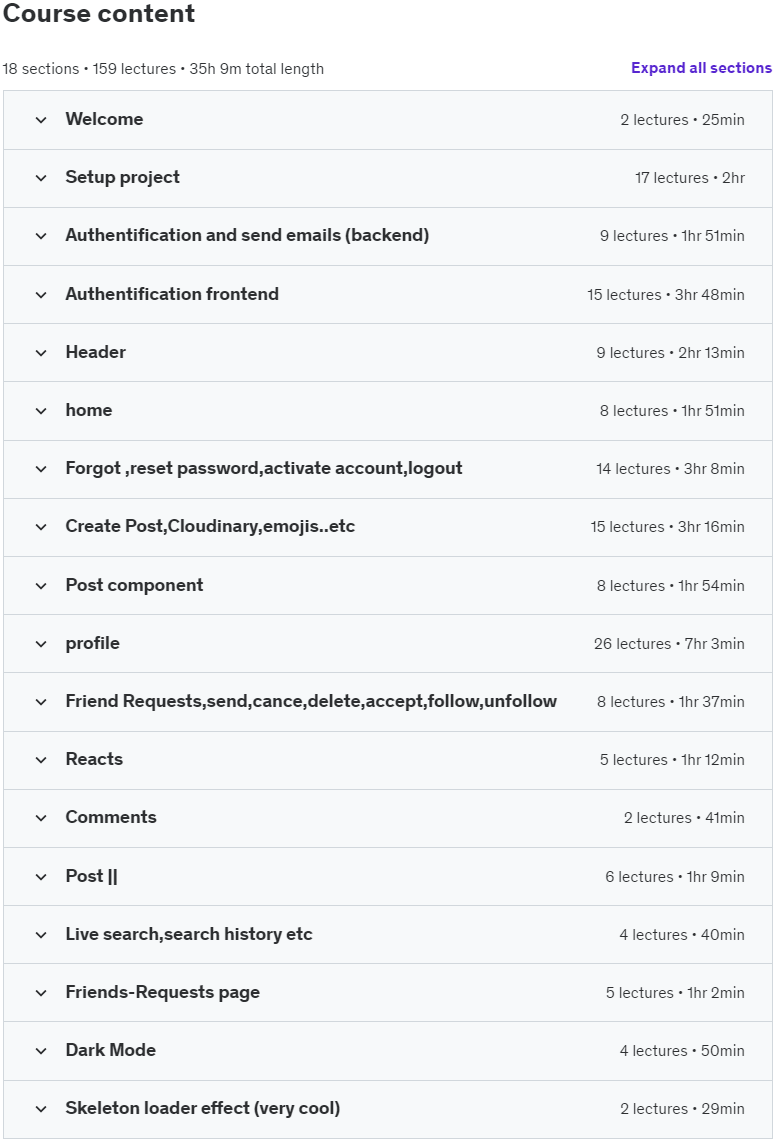The image size is (776, 1141).
Task: Open Skeleton loader effect (very cool) section
Action: pyautogui.click(x=202, y=1108)
